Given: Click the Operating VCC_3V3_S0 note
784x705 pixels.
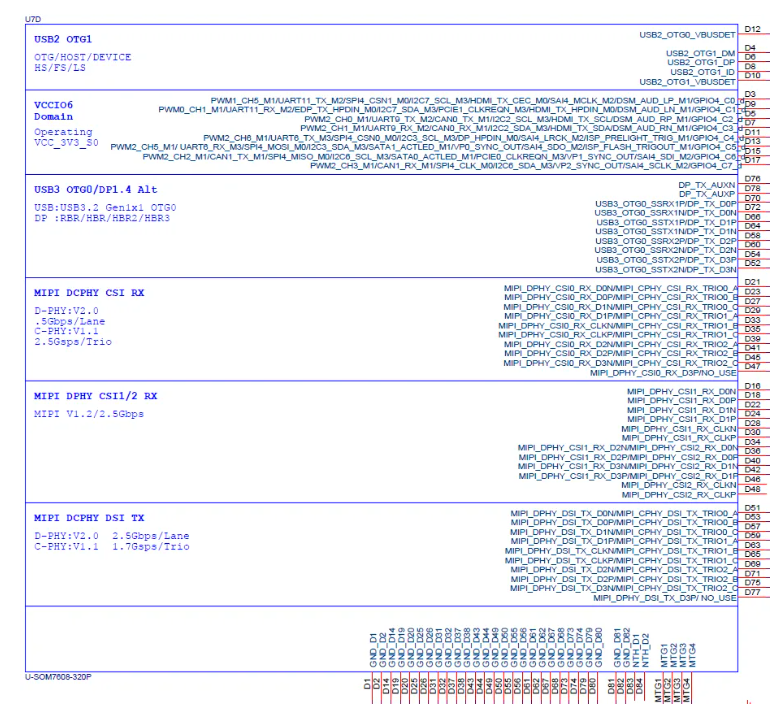Looking at the screenshot, I should pos(66,138).
